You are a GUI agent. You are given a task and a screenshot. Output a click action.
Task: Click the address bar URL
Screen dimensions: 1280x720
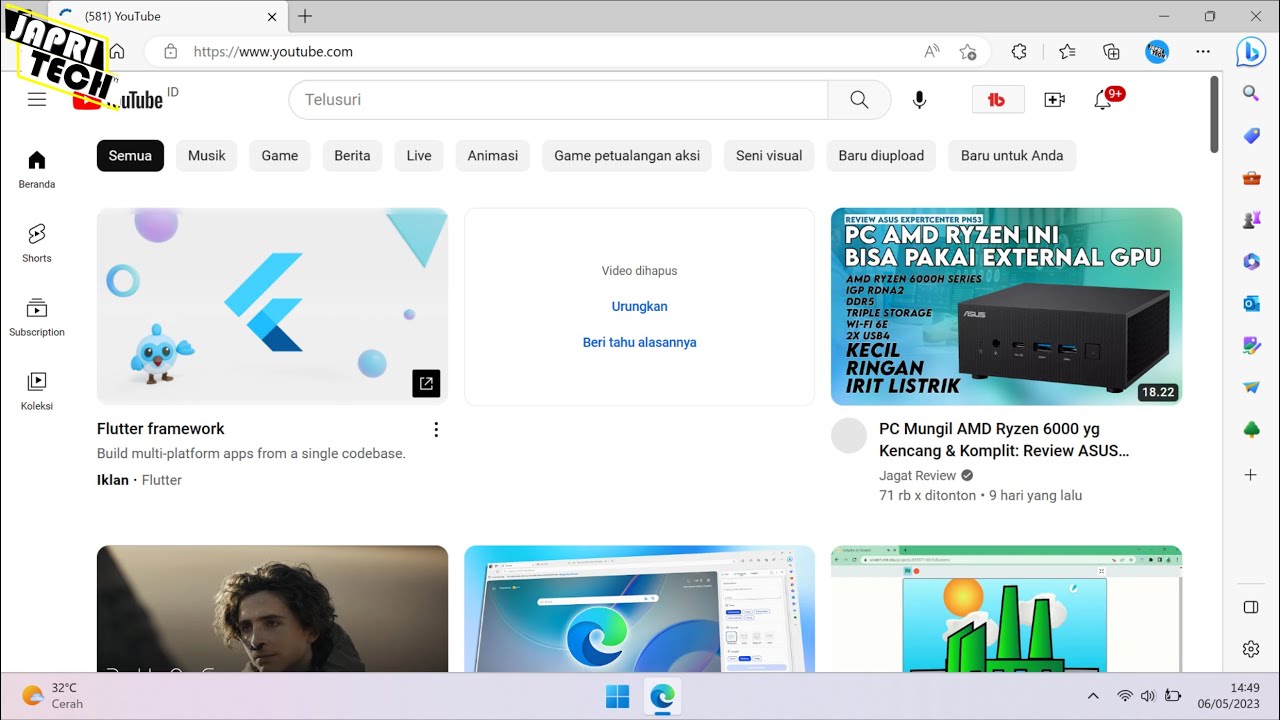(x=273, y=51)
